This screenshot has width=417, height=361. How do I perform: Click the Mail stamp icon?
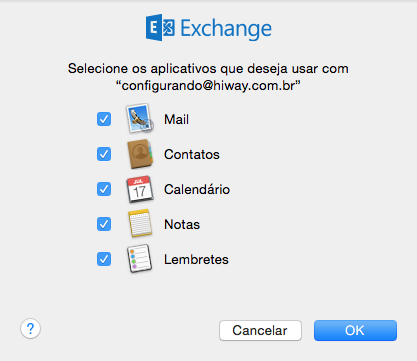point(140,118)
